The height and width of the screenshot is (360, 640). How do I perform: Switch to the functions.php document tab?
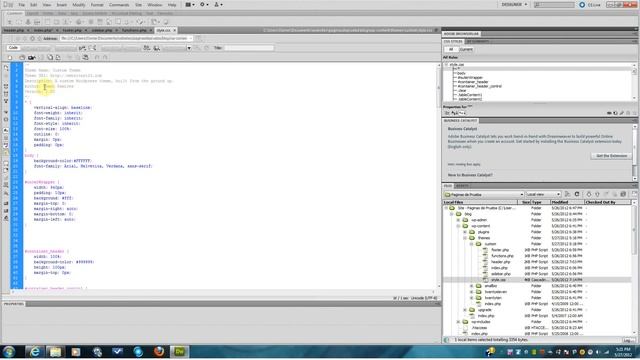tap(134, 30)
